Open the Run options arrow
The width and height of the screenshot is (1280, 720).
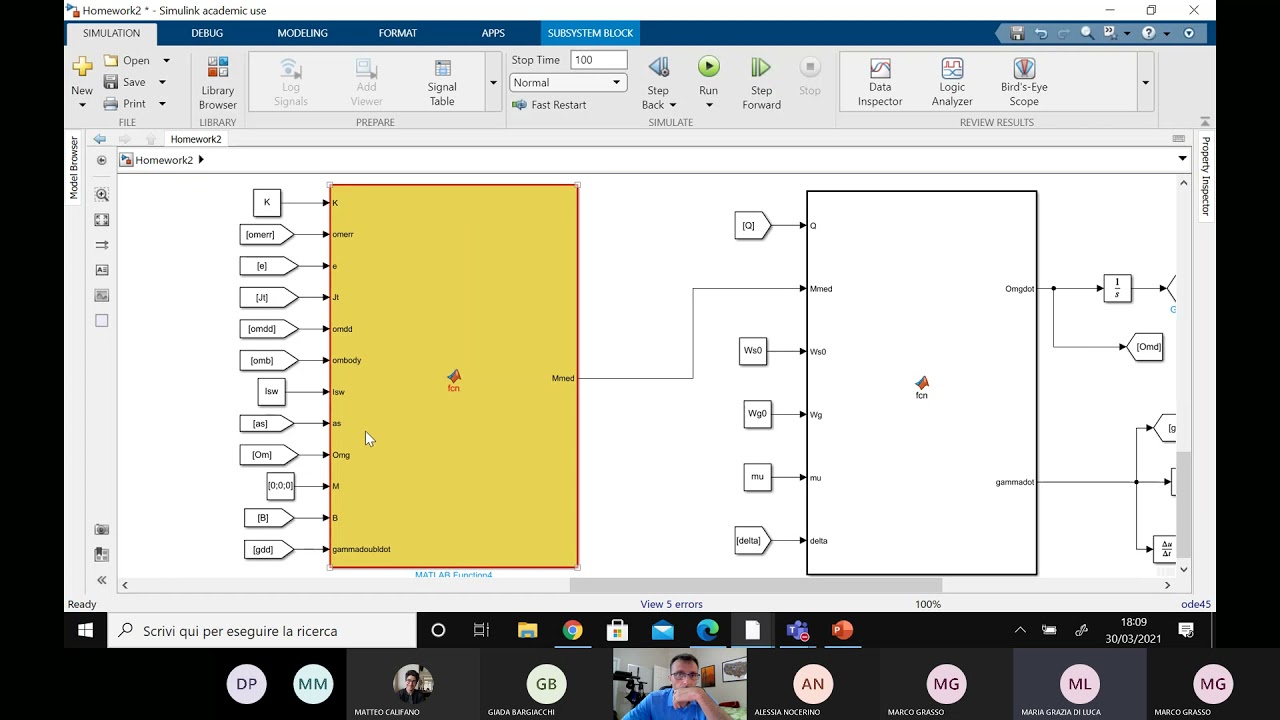coord(708,105)
